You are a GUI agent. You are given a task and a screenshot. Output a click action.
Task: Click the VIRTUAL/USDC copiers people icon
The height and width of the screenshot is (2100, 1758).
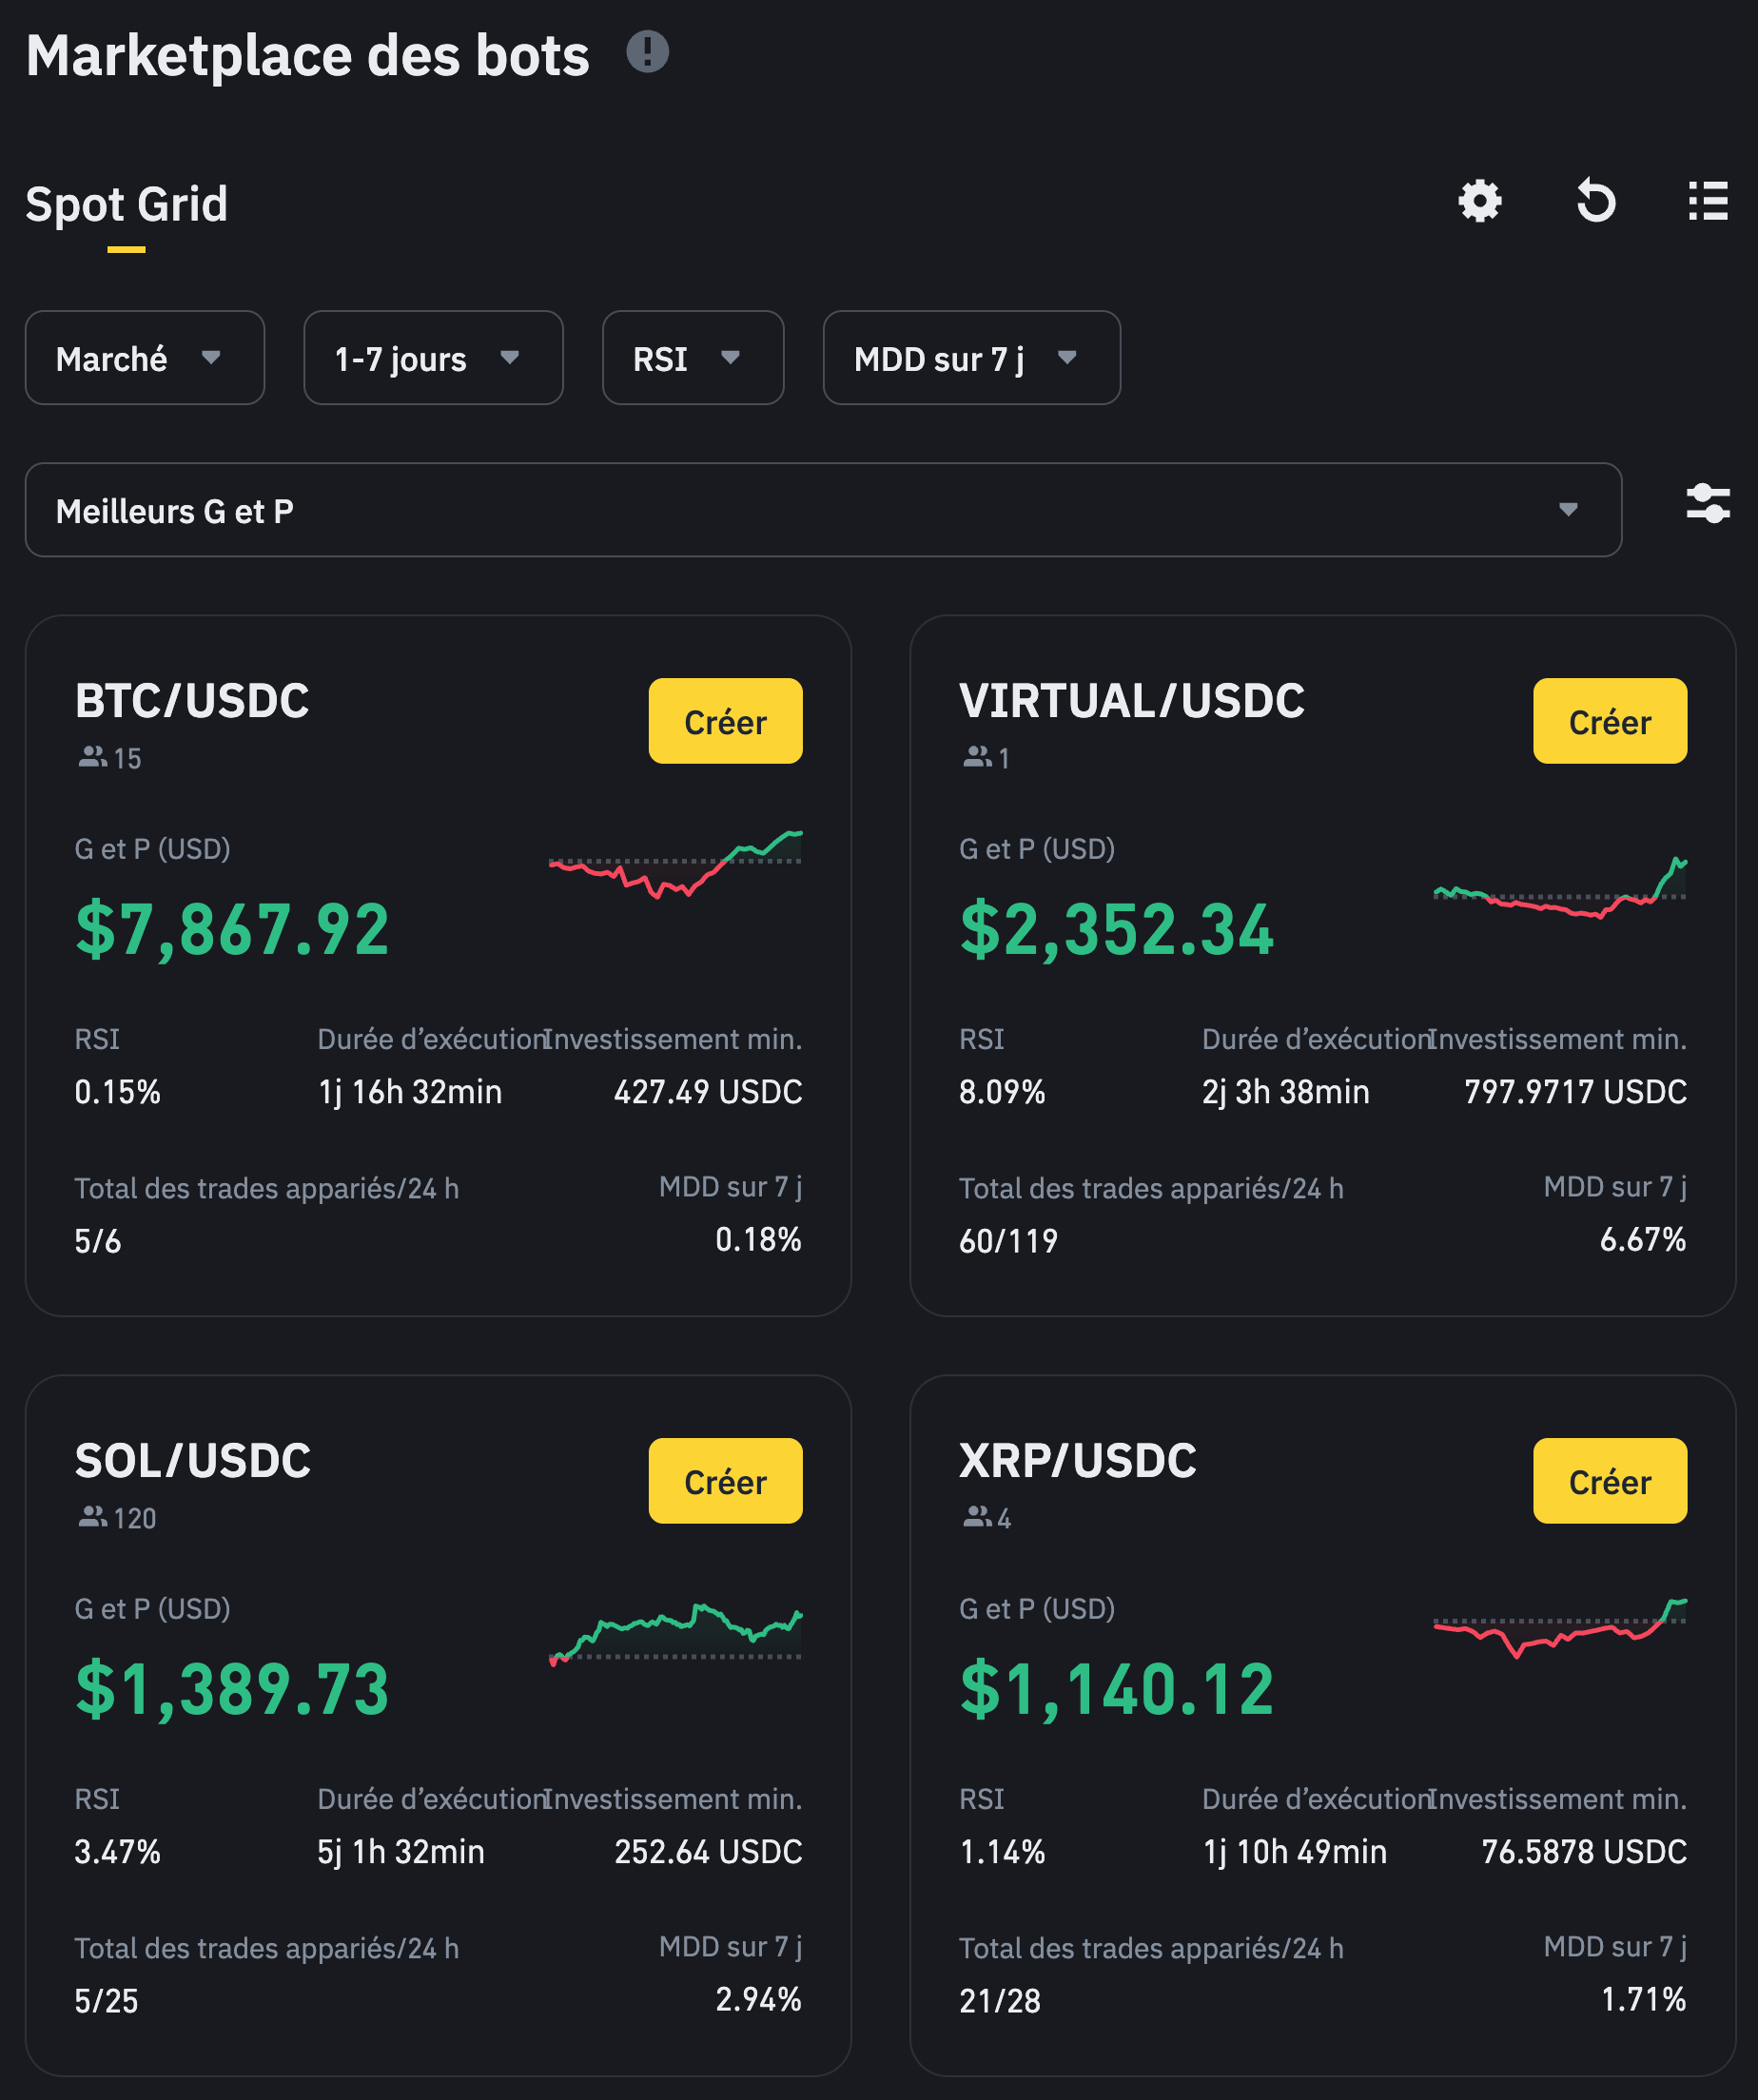pos(976,757)
